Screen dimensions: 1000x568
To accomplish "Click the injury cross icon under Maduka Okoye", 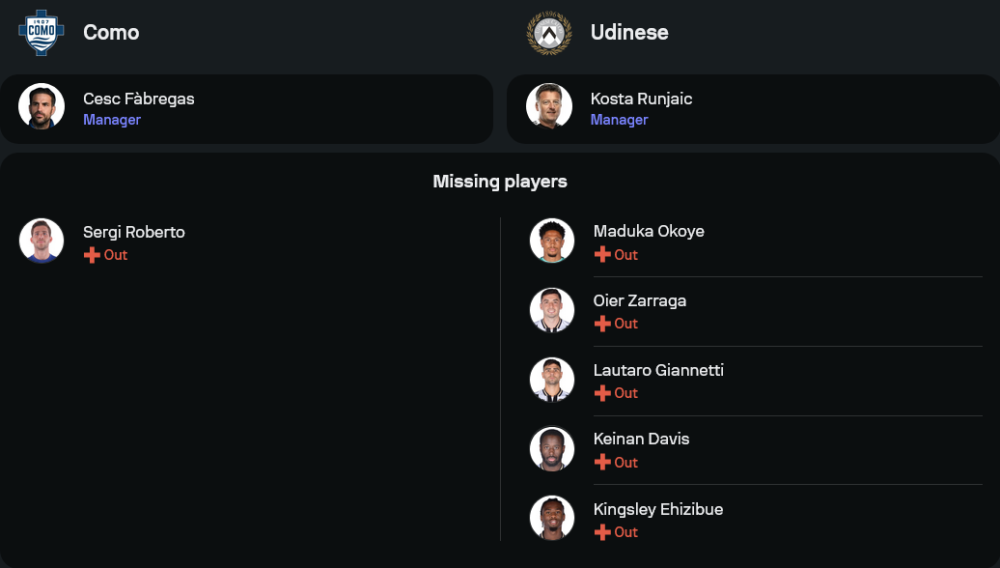I will coord(602,255).
